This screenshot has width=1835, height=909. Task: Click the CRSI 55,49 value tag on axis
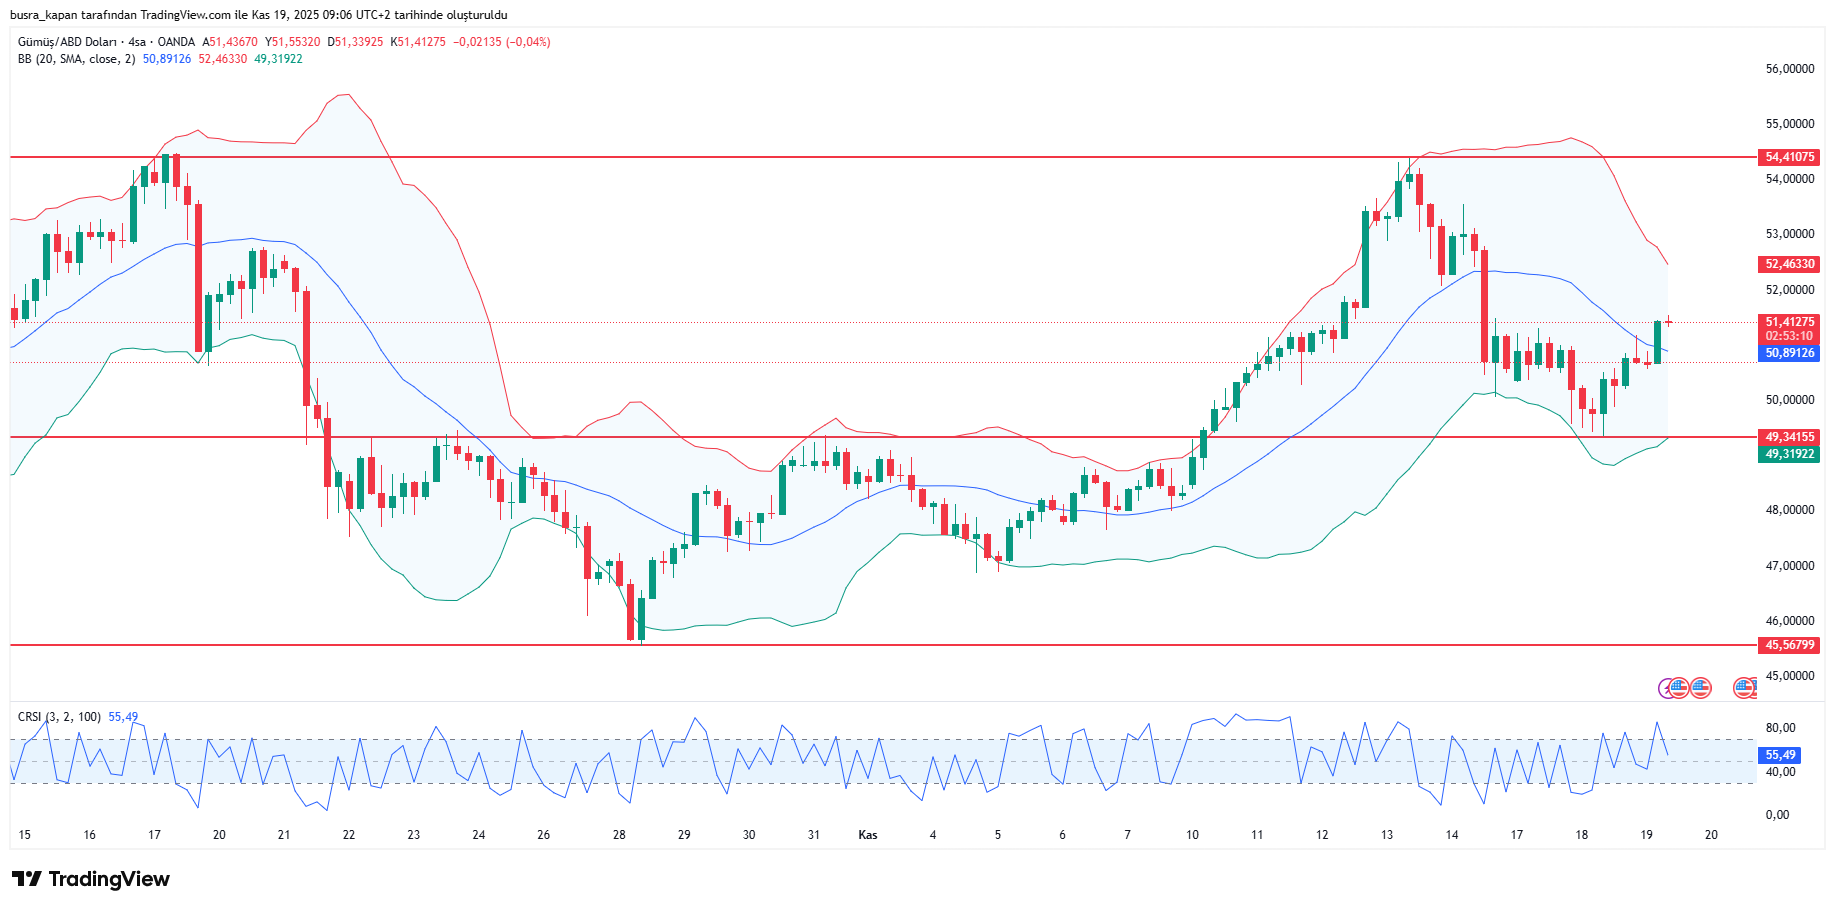[1779, 755]
